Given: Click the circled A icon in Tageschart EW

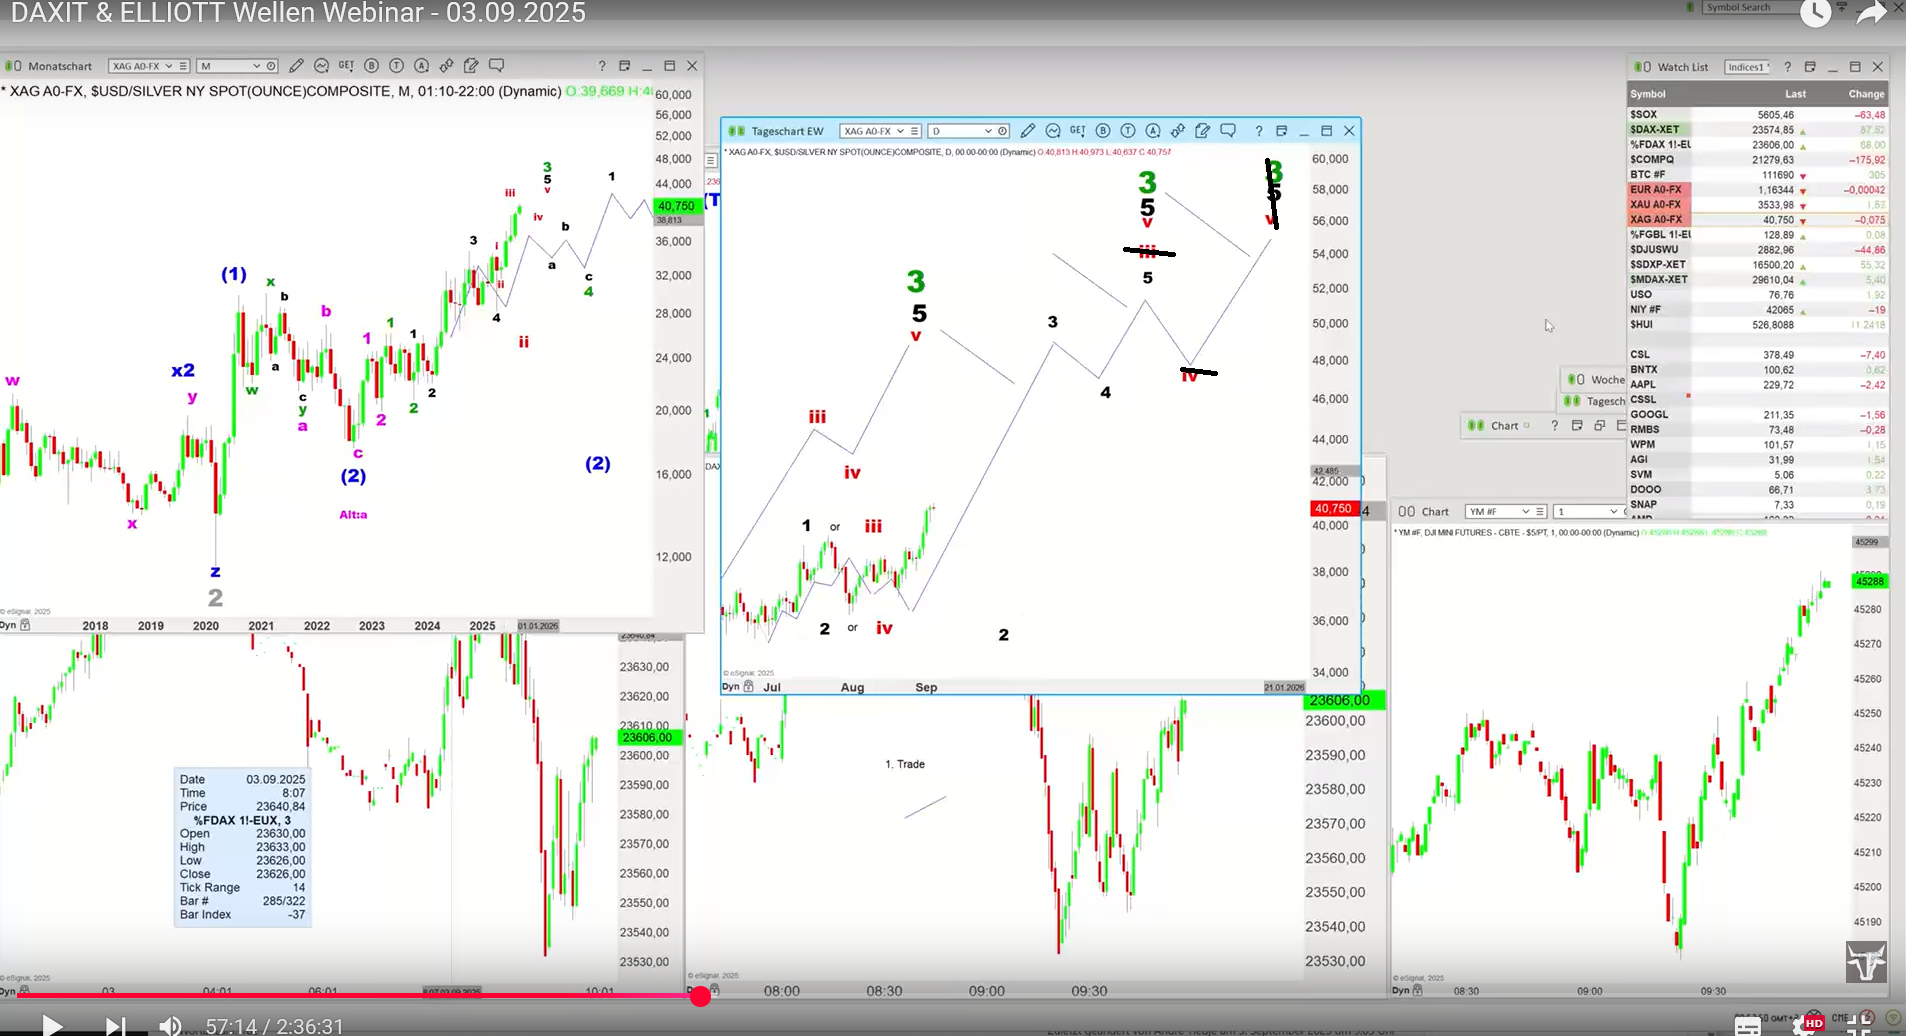Looking at the screenshot, I should 1153,131.
